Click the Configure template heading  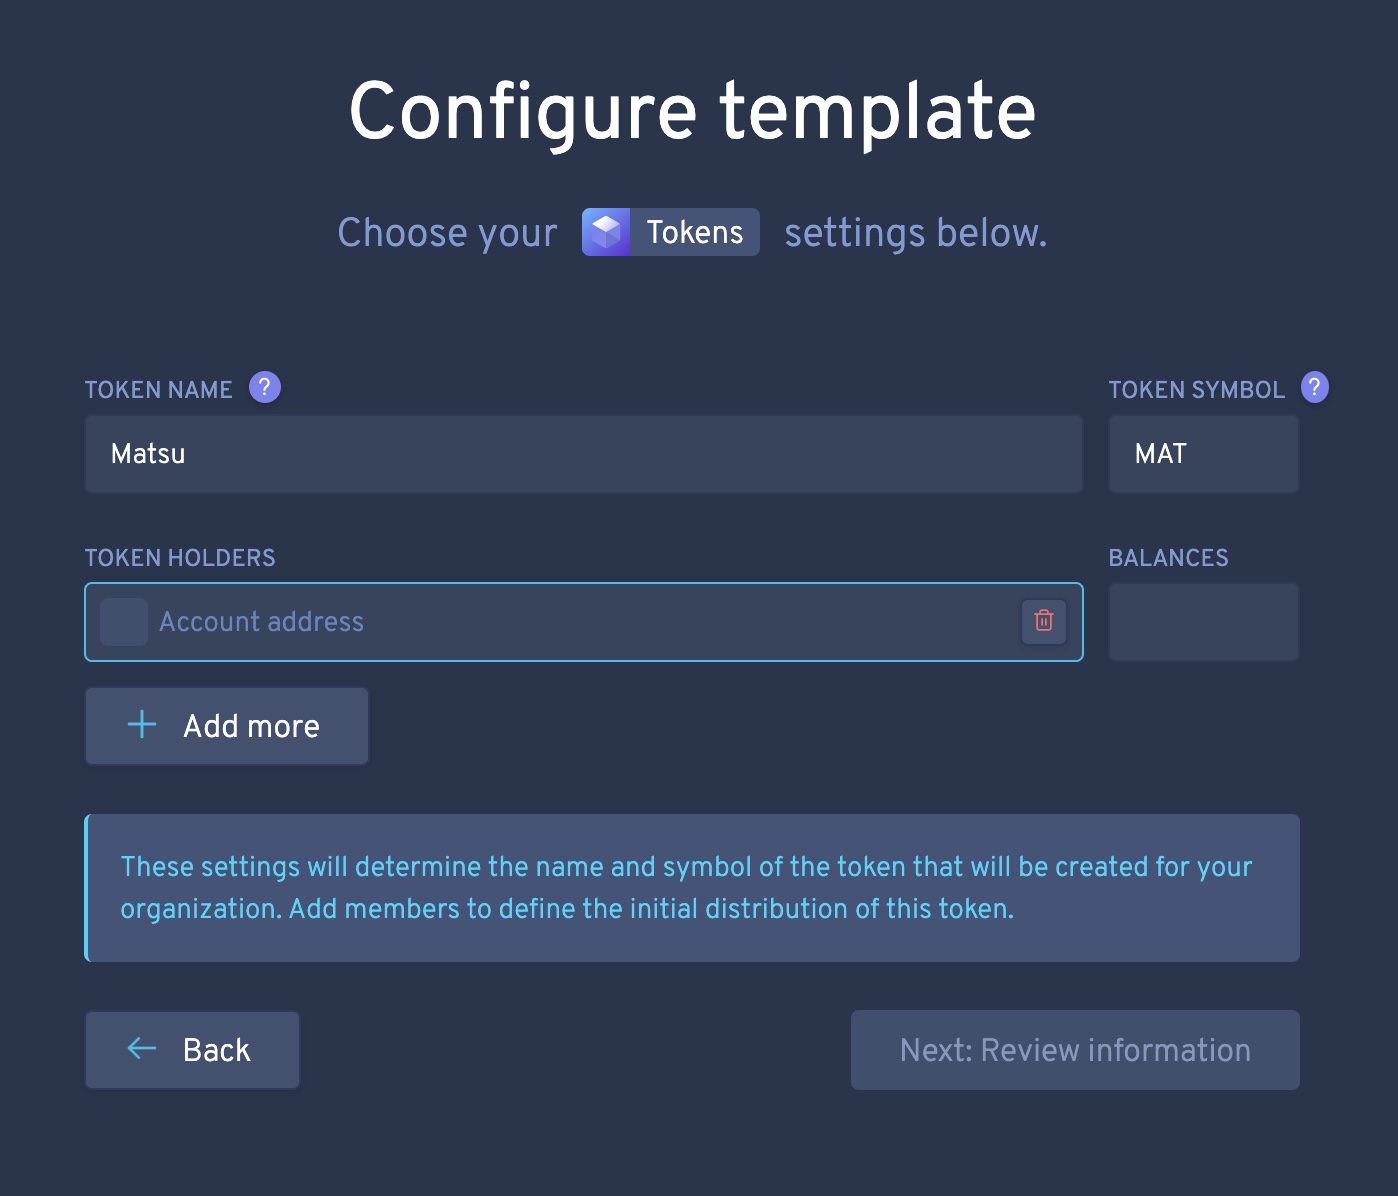(692, 111)
